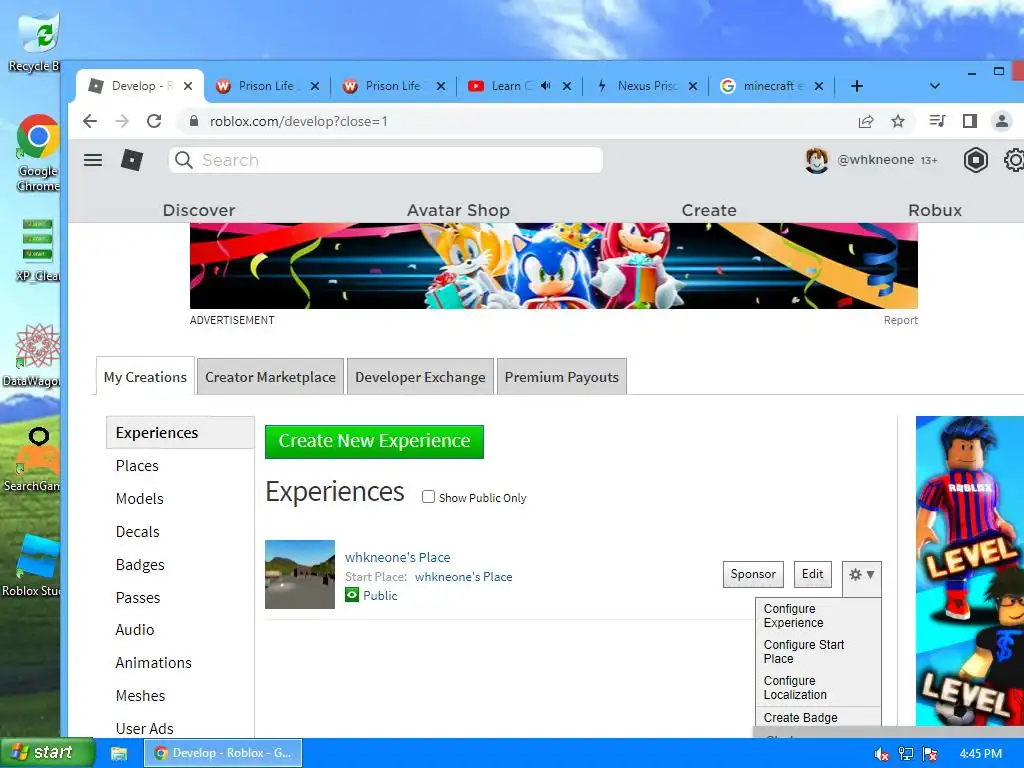The height and width of the screenshot is (768, 1024).
Task: Switch to the Premium Payouts tab
Action: click(562, 377)
